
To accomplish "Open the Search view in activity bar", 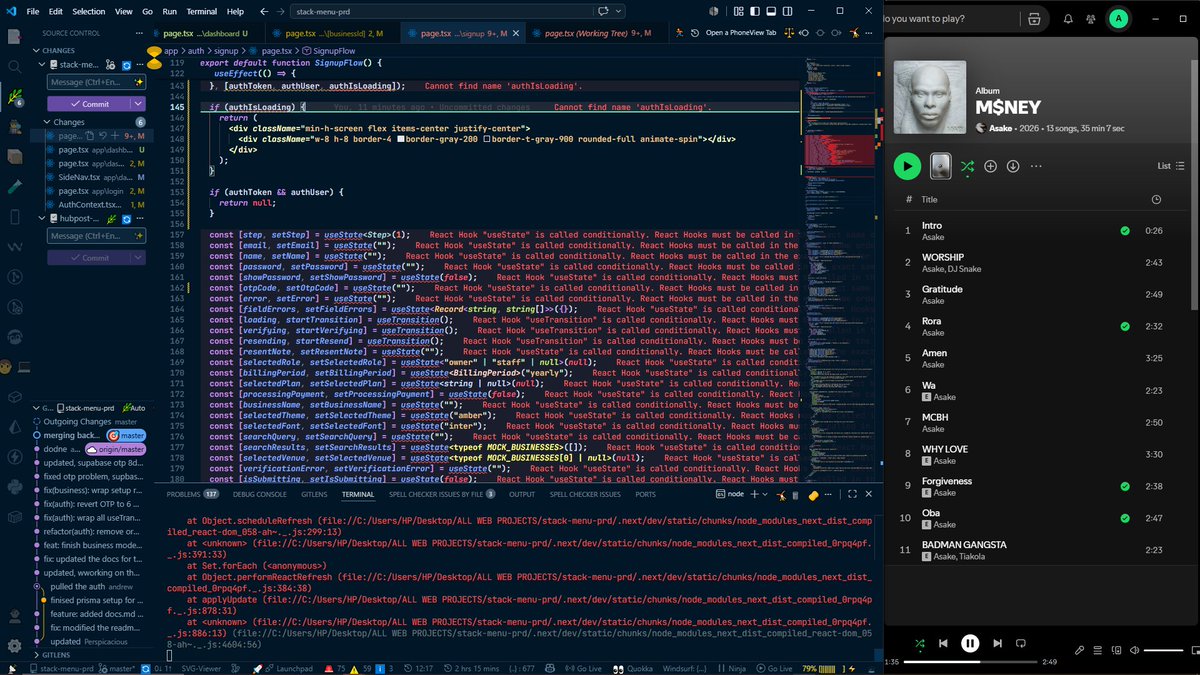I will coord(14,67).
